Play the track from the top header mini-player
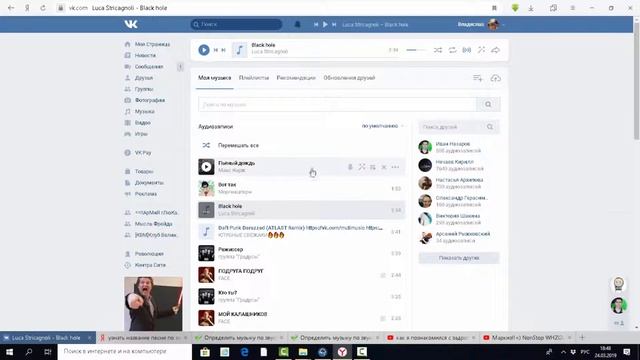Viewport: 640px width, 360px height. pos(325,24)
